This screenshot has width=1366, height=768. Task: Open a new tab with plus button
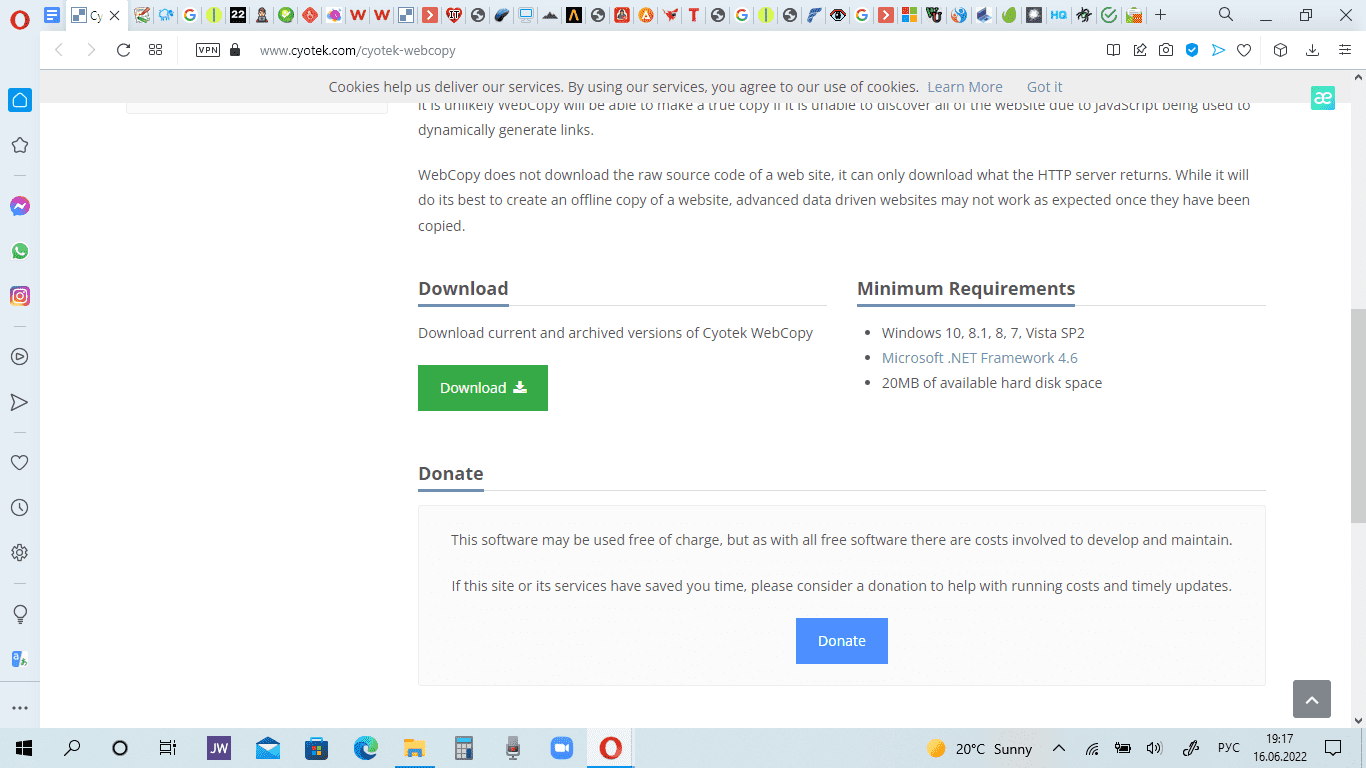(x=1160, y=15)
